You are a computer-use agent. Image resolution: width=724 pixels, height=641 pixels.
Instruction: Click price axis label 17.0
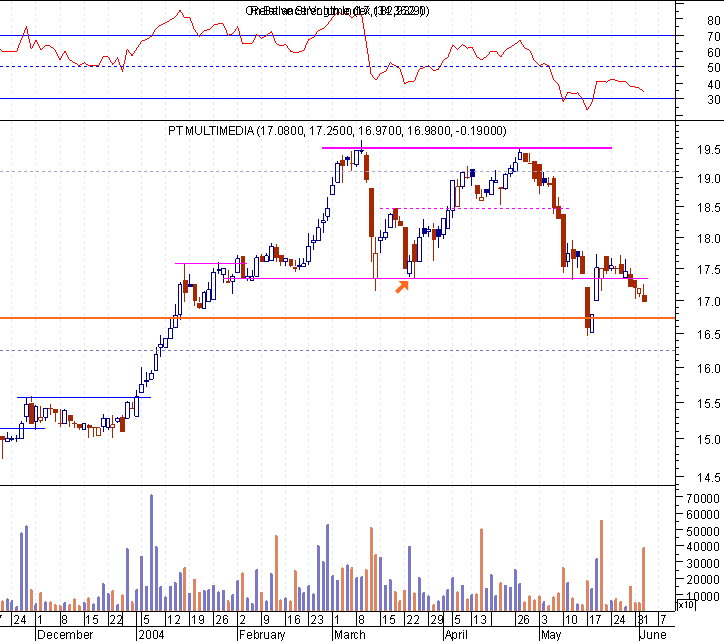point(709,302)
